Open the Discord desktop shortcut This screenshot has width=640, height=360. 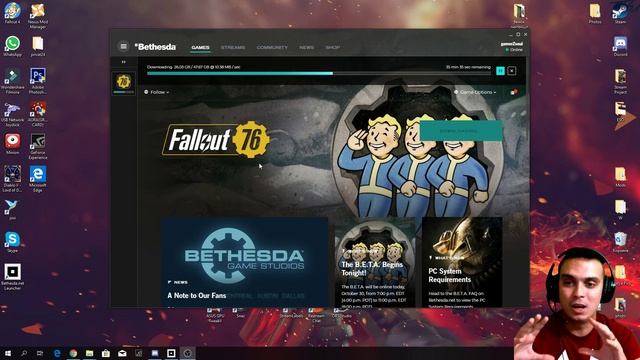(x=620, y=46)
